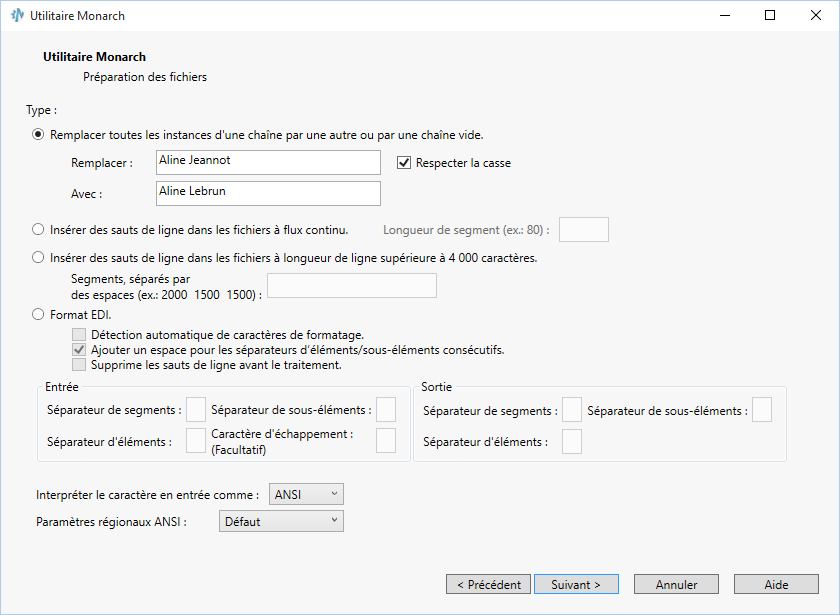Image resolution: width=840 pixels, height=615 pixels.
Task: Click Entrée Séparateur de sous-éléments box
Action: pos(386,410)
